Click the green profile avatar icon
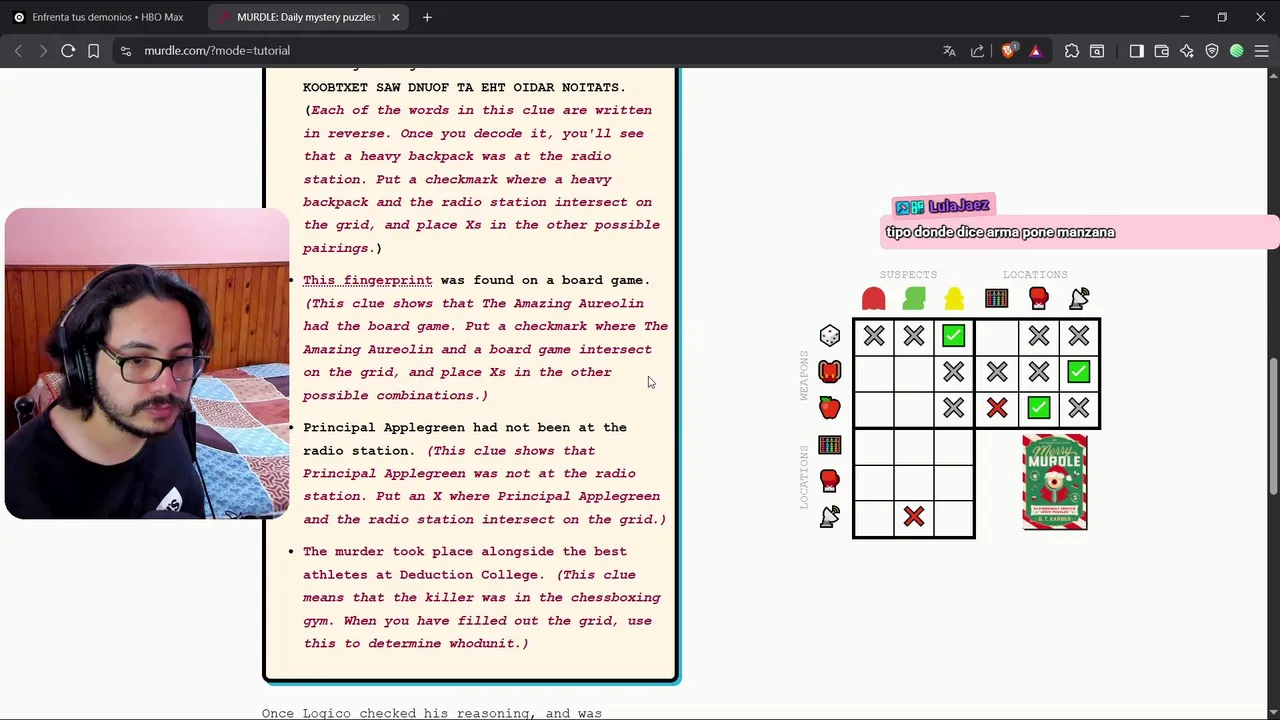Viewport: 1280px width, 720px height. (x=1237, y=51)
